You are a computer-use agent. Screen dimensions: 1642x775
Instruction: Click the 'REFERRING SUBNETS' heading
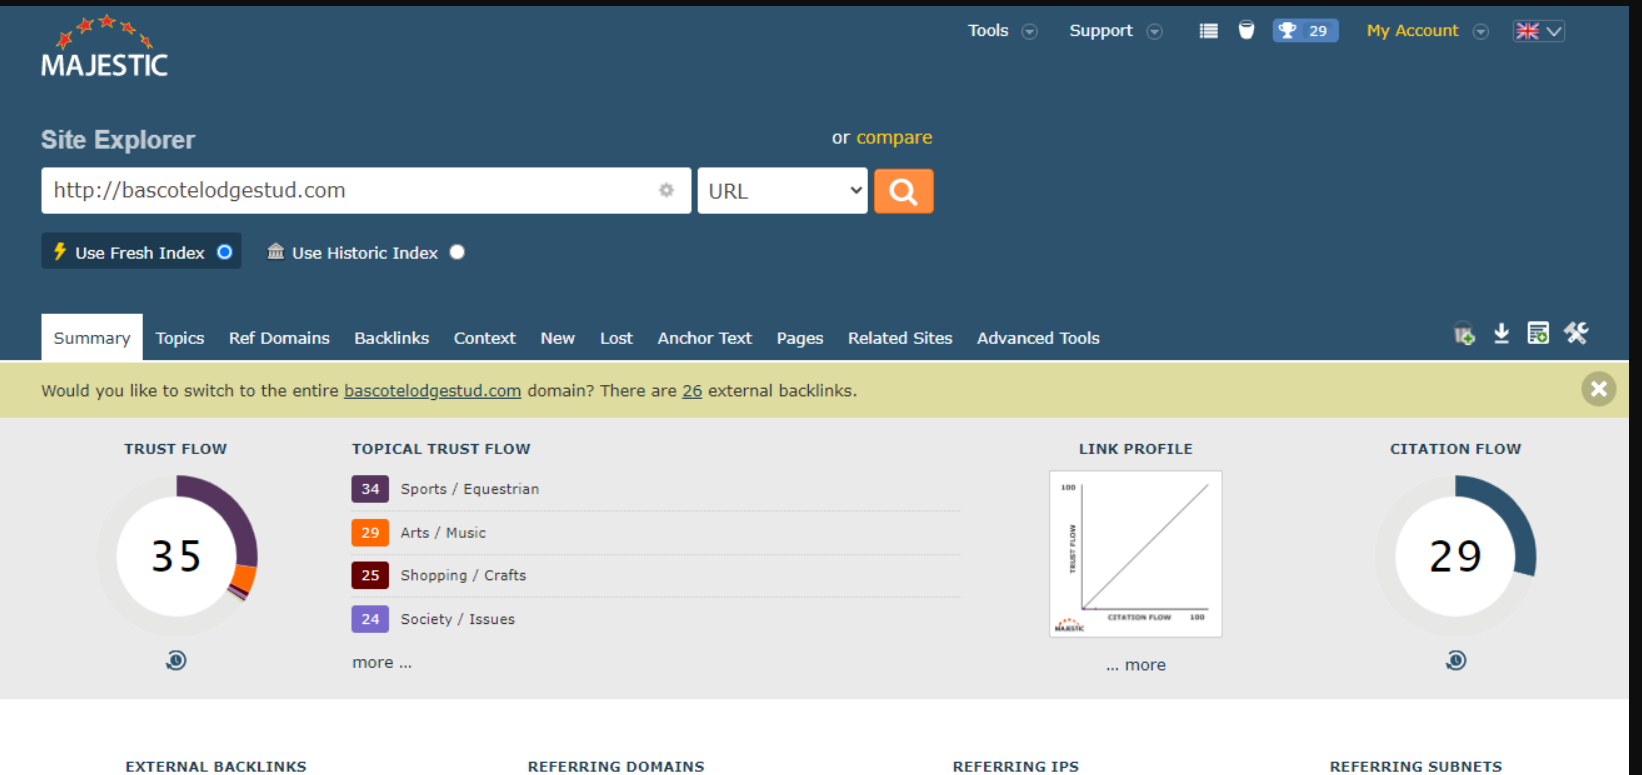pos(1416,766)
